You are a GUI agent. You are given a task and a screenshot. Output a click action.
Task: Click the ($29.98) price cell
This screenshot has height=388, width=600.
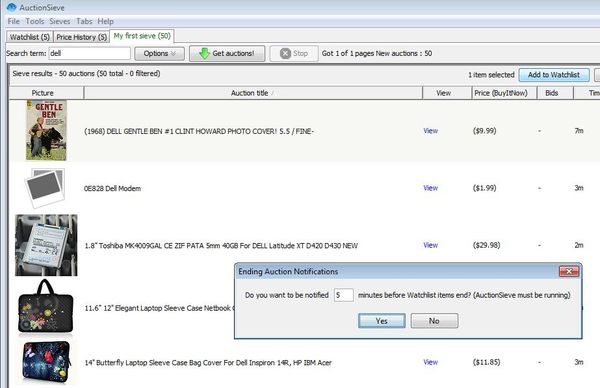pos(486,245)
